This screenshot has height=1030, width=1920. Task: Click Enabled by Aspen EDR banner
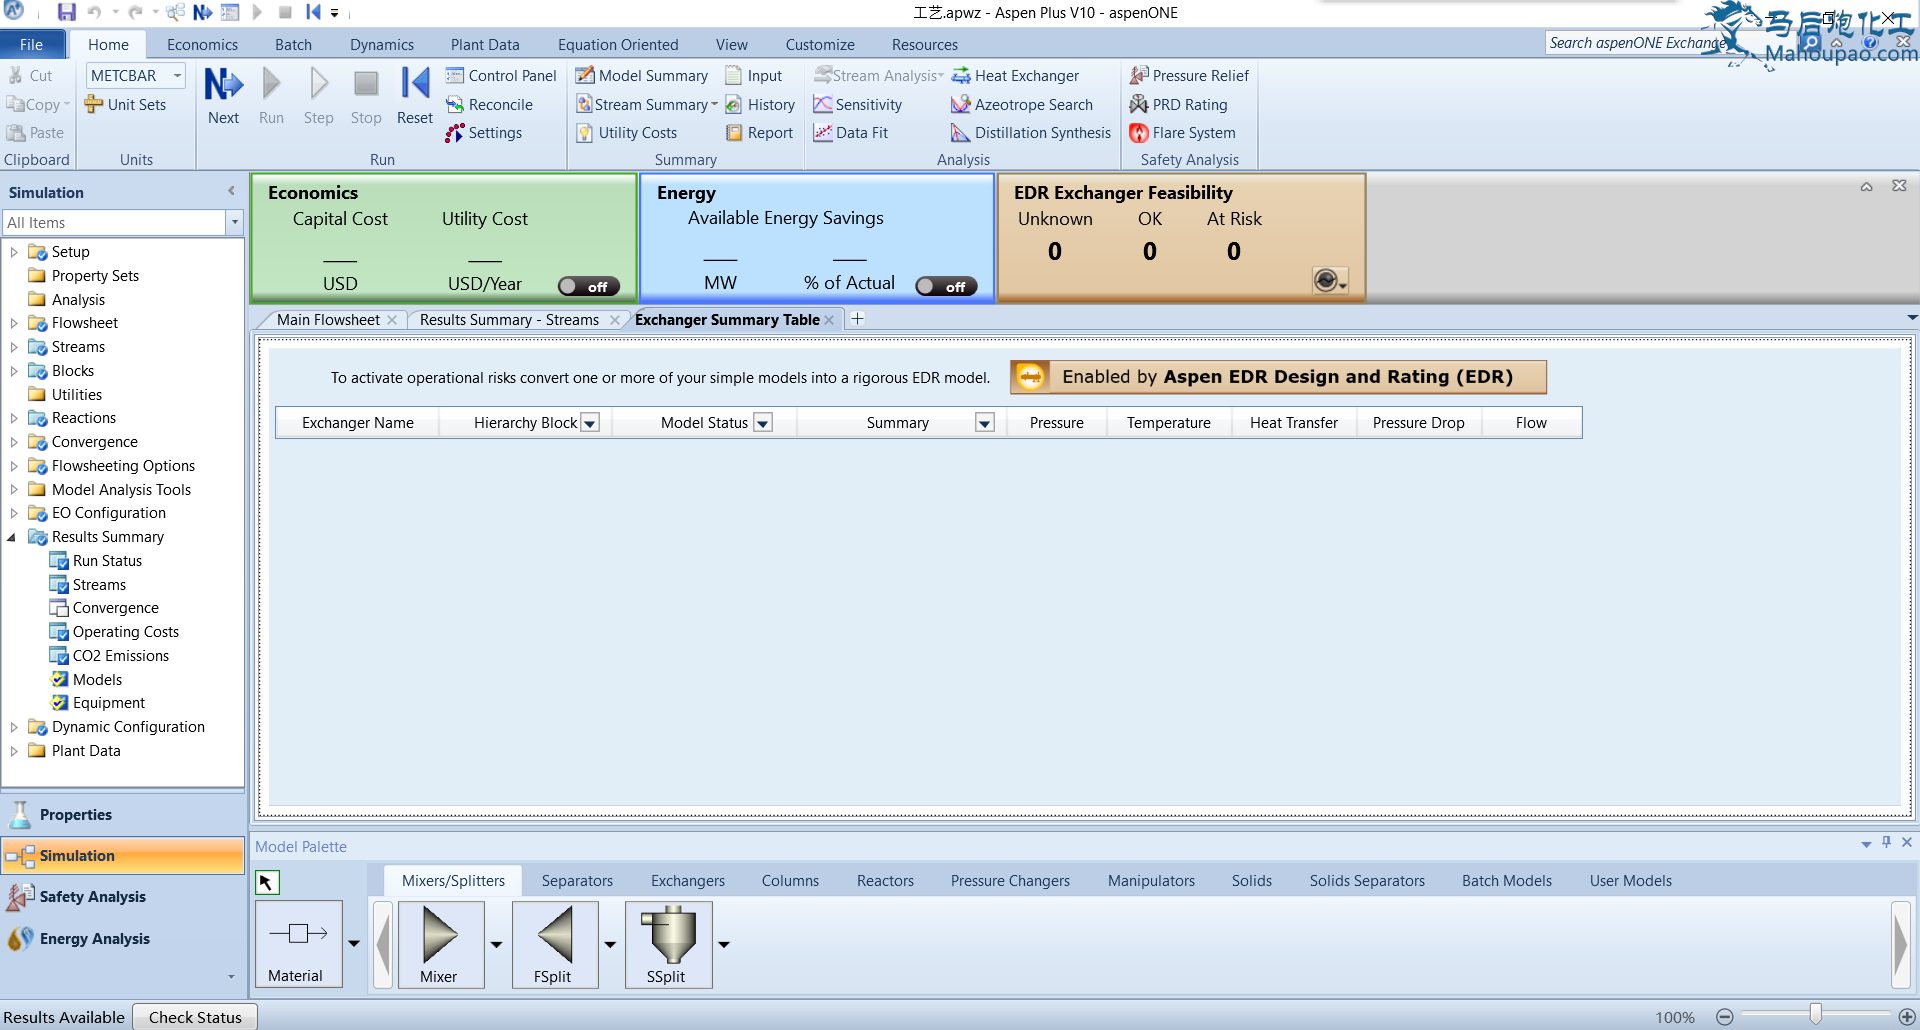pos(1278,377)
